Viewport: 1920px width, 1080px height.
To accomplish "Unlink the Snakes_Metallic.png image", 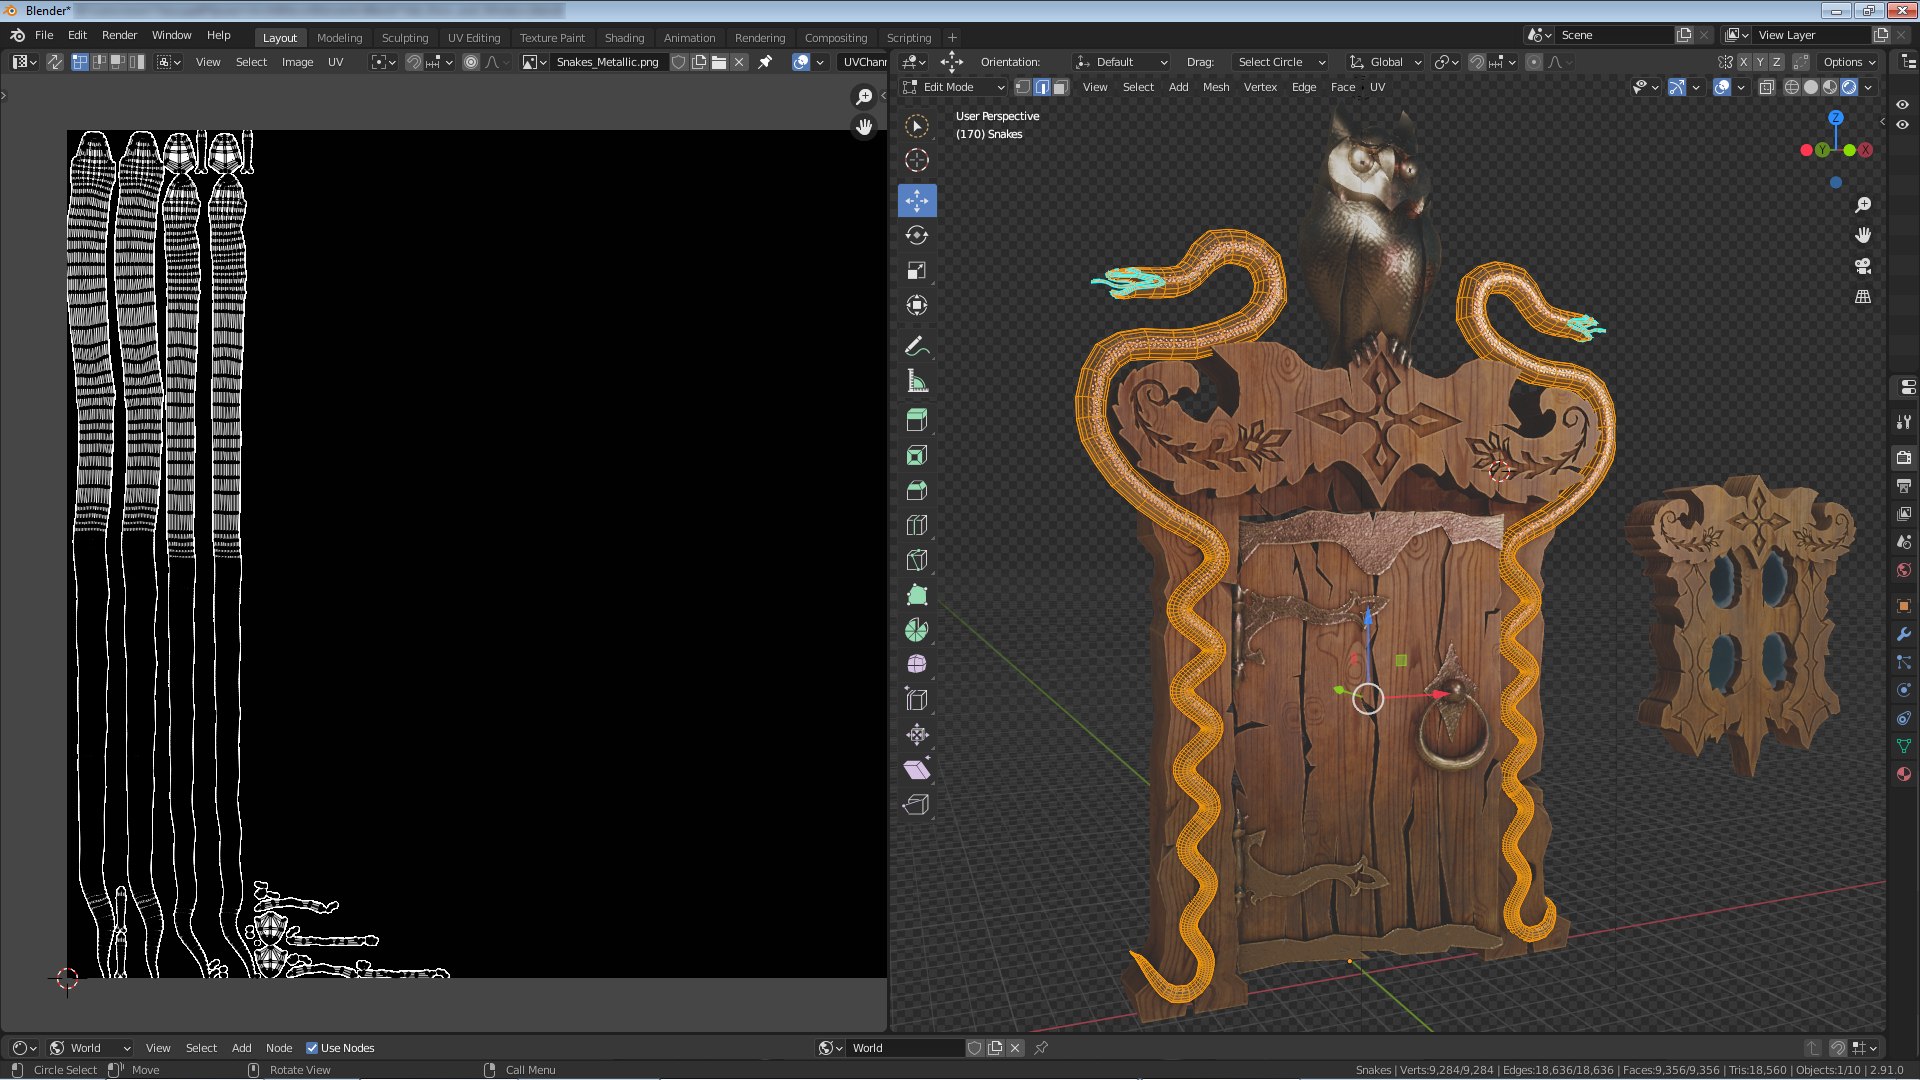I will point(739,62).
